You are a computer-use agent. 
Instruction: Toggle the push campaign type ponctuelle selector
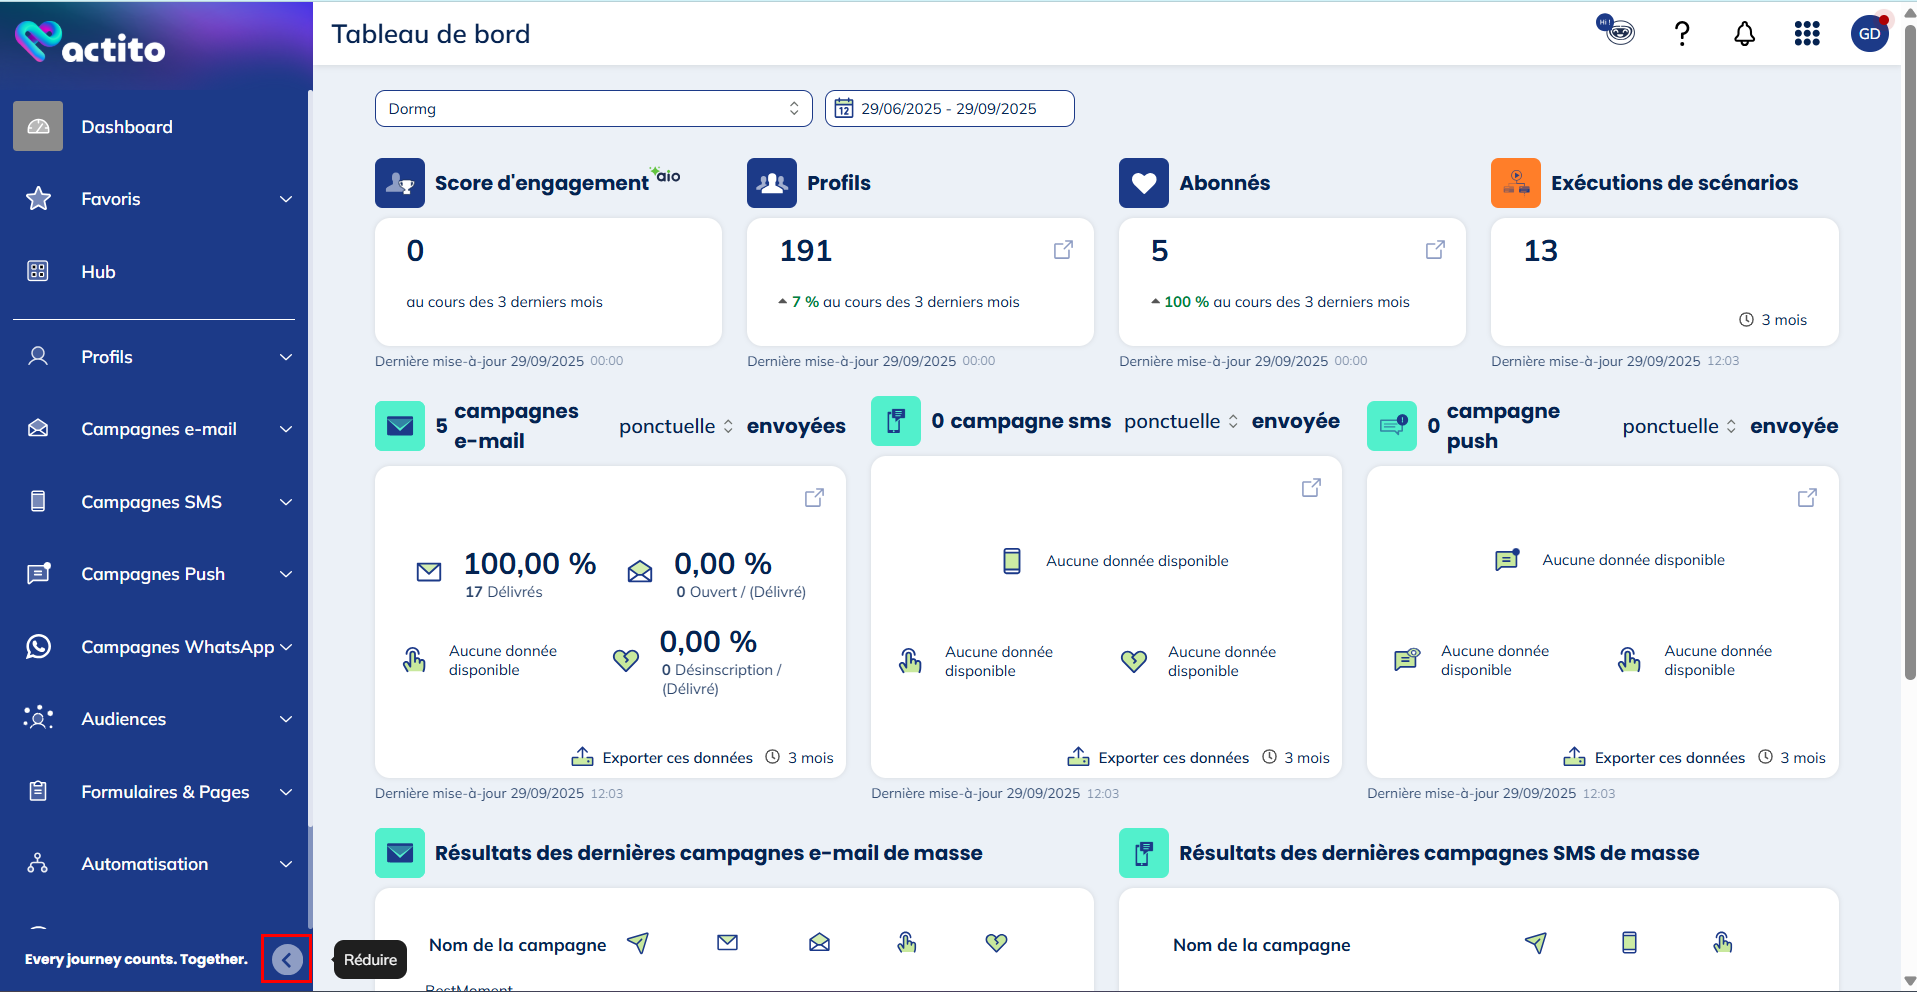(x=1679, y=427)
